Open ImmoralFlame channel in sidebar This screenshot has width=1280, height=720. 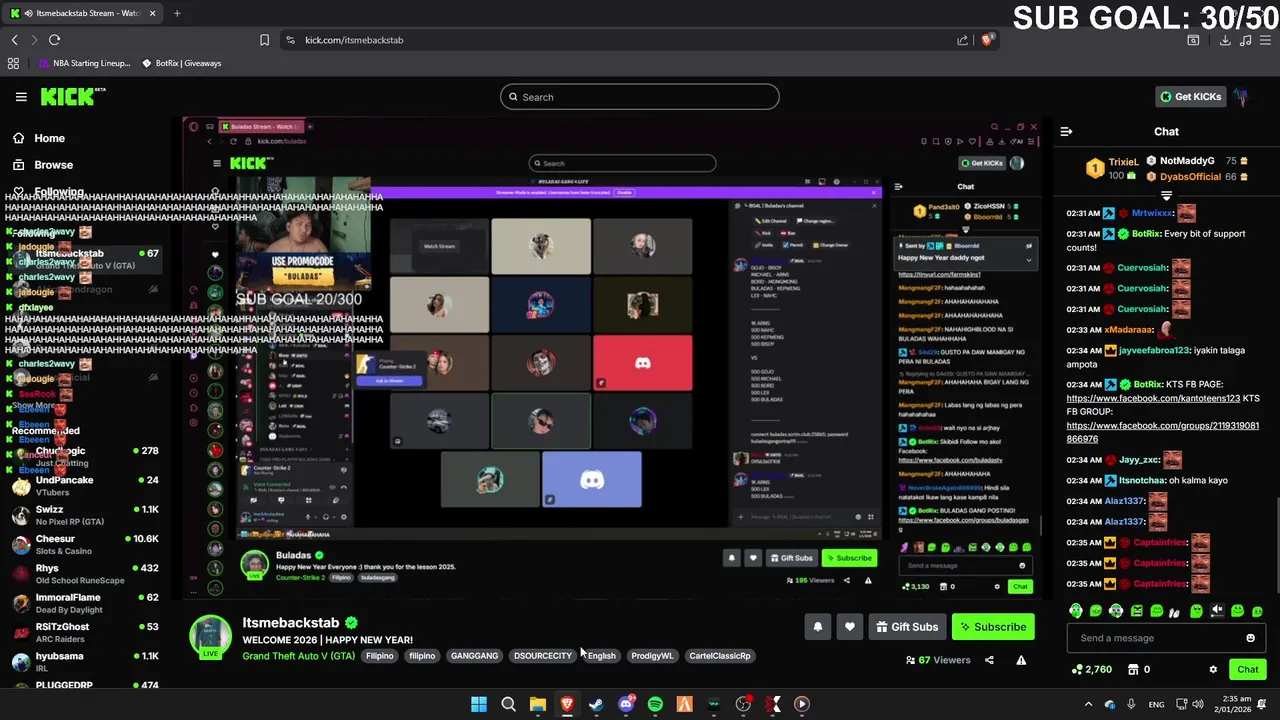click(84, 603)
